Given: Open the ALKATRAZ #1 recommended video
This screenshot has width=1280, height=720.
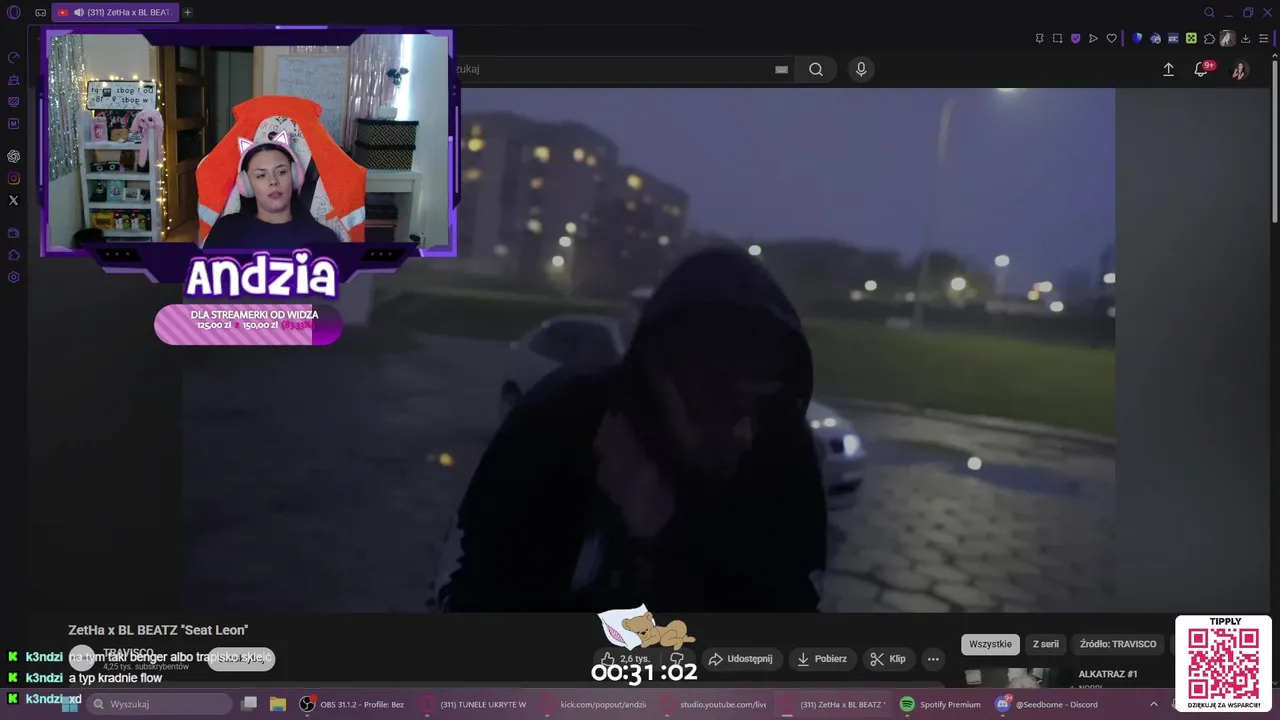Looking at the screenshot, I should [1107, 674].
